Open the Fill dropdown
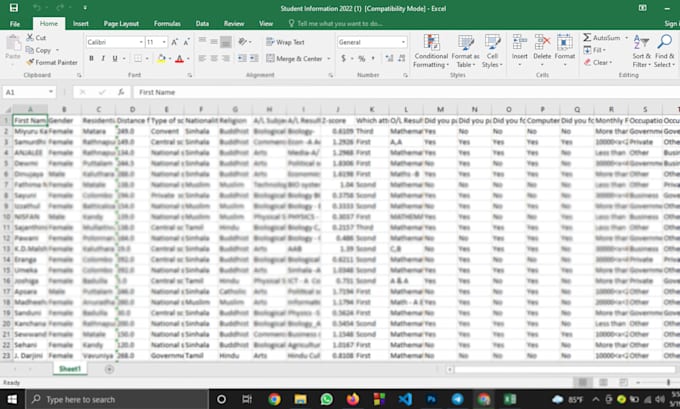This screenshot has width=680, height=409. point(595,50)
